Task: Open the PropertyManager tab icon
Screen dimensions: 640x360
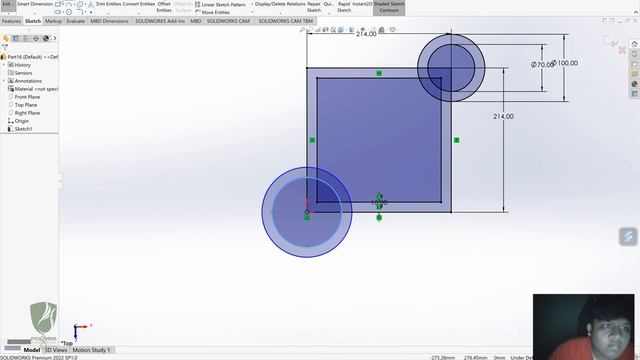Action: [x=16, y=38]
